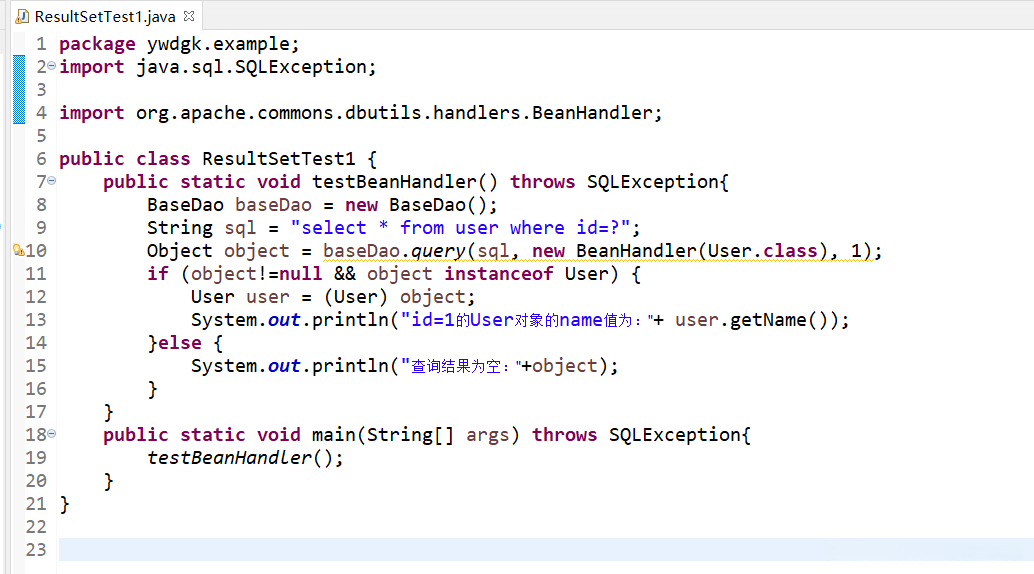Screen dimensions: 1034x574
Task: Close the ResultSetTest1.java editor tab
Action: tap(189, 17)
